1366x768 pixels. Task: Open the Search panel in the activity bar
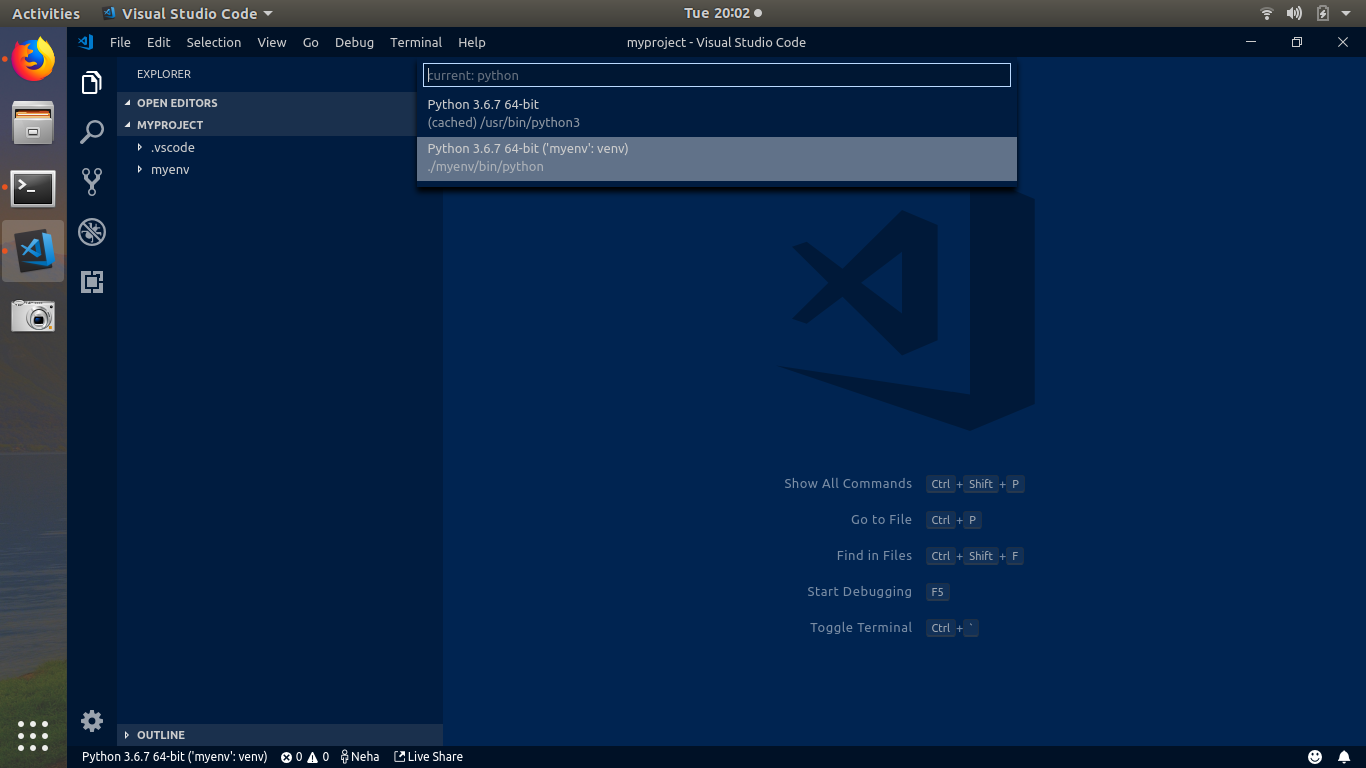tap(92, 131)
